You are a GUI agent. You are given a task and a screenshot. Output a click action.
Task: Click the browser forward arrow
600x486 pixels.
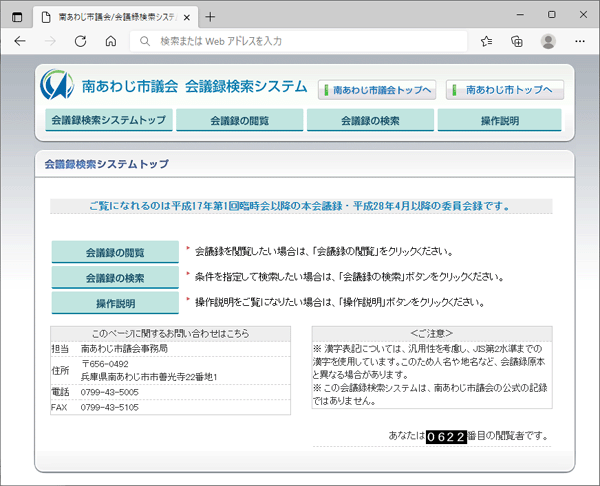(x=50, y=41)
